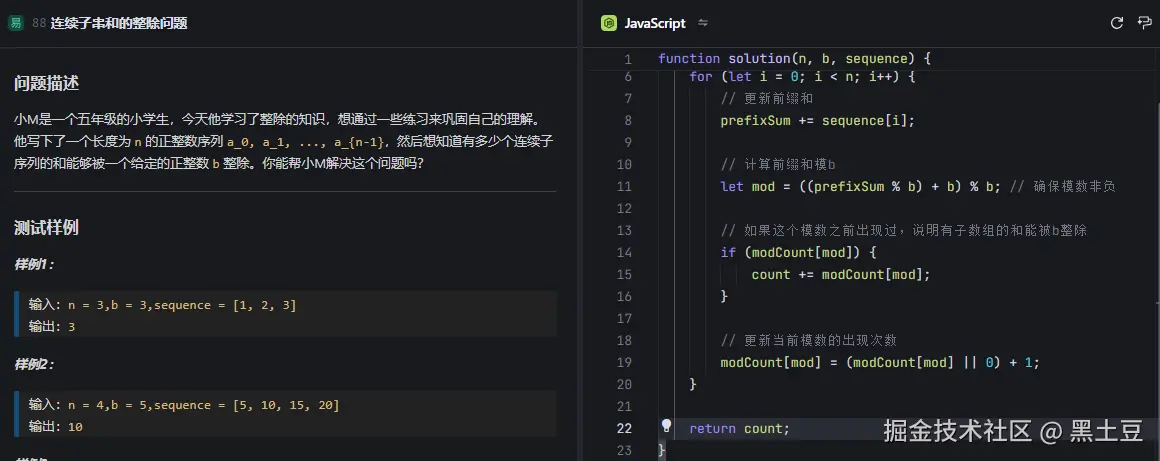Open the language switch arrows next to JavaScript

click(x=703, y=23)
